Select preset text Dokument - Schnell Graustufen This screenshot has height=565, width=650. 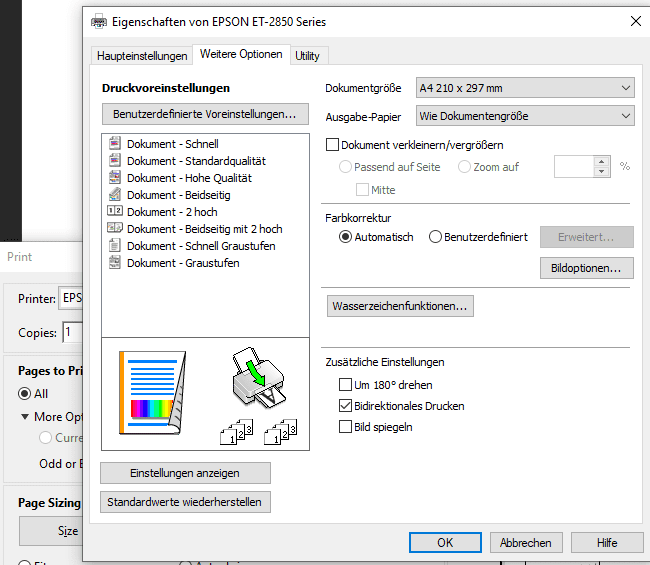tap(201, 246)
